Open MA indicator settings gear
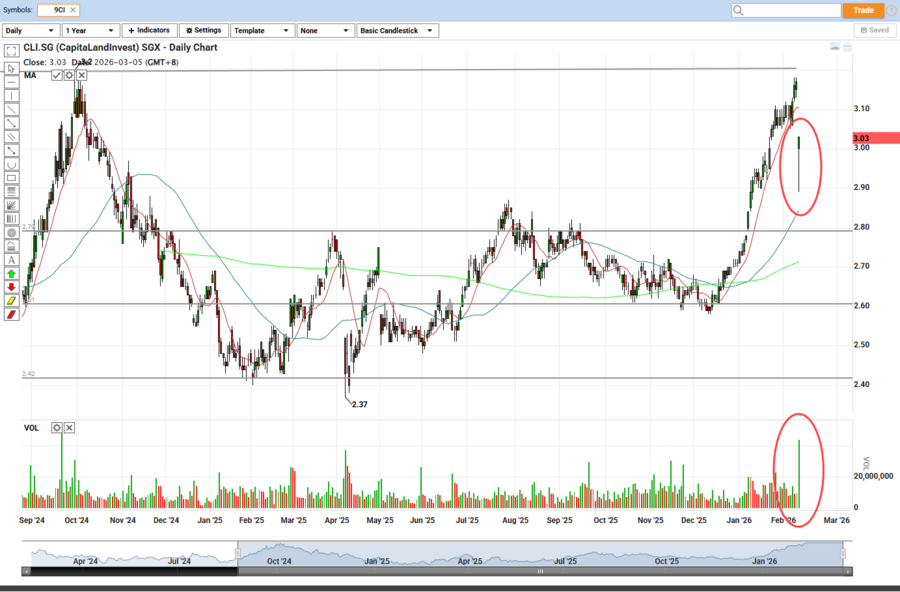The image size is (900, 592). pyautogui.click(x=69, y=75)
